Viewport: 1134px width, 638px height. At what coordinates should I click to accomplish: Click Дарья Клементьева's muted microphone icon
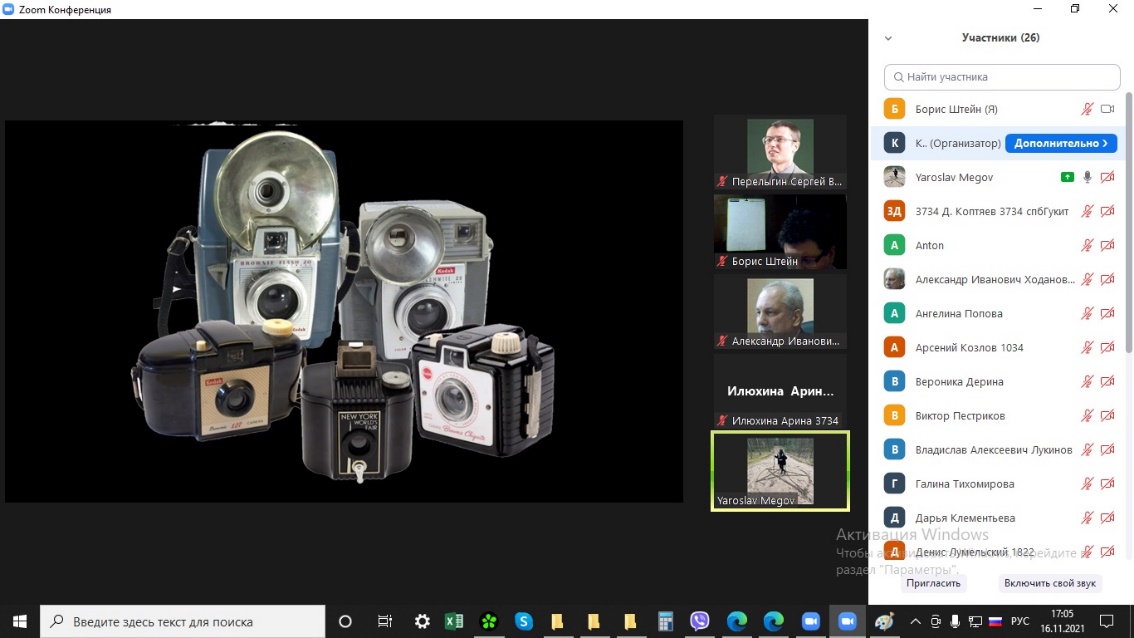[x=1087, y=518]
